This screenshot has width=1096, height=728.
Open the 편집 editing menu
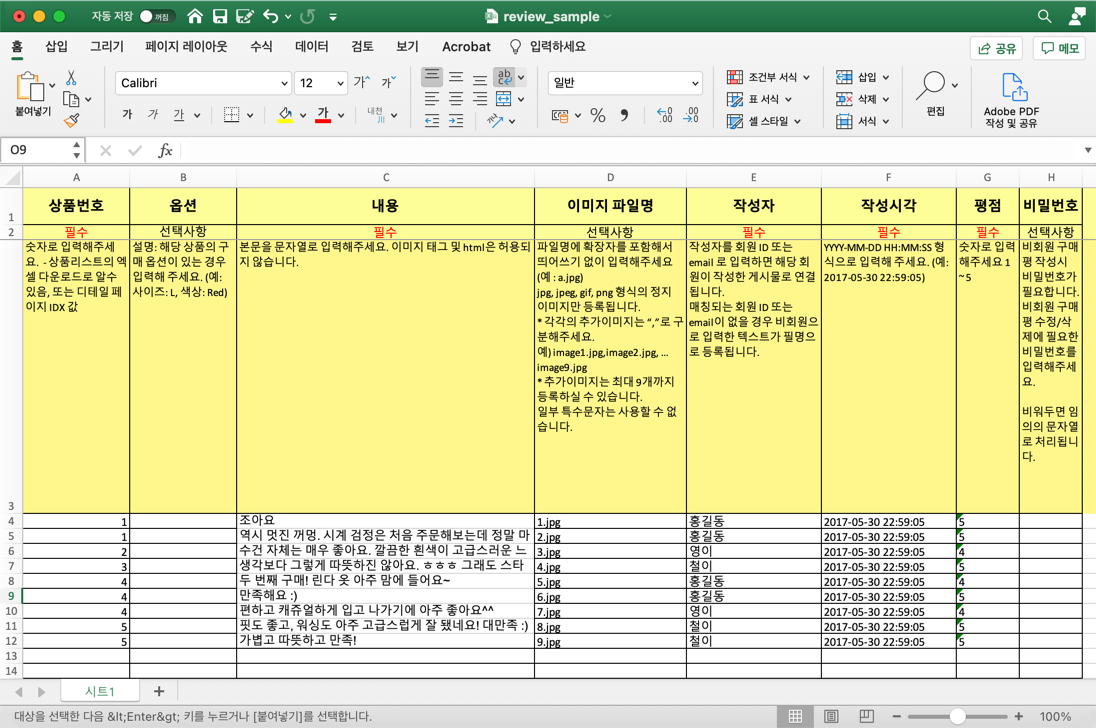click(x=936, y=93)
